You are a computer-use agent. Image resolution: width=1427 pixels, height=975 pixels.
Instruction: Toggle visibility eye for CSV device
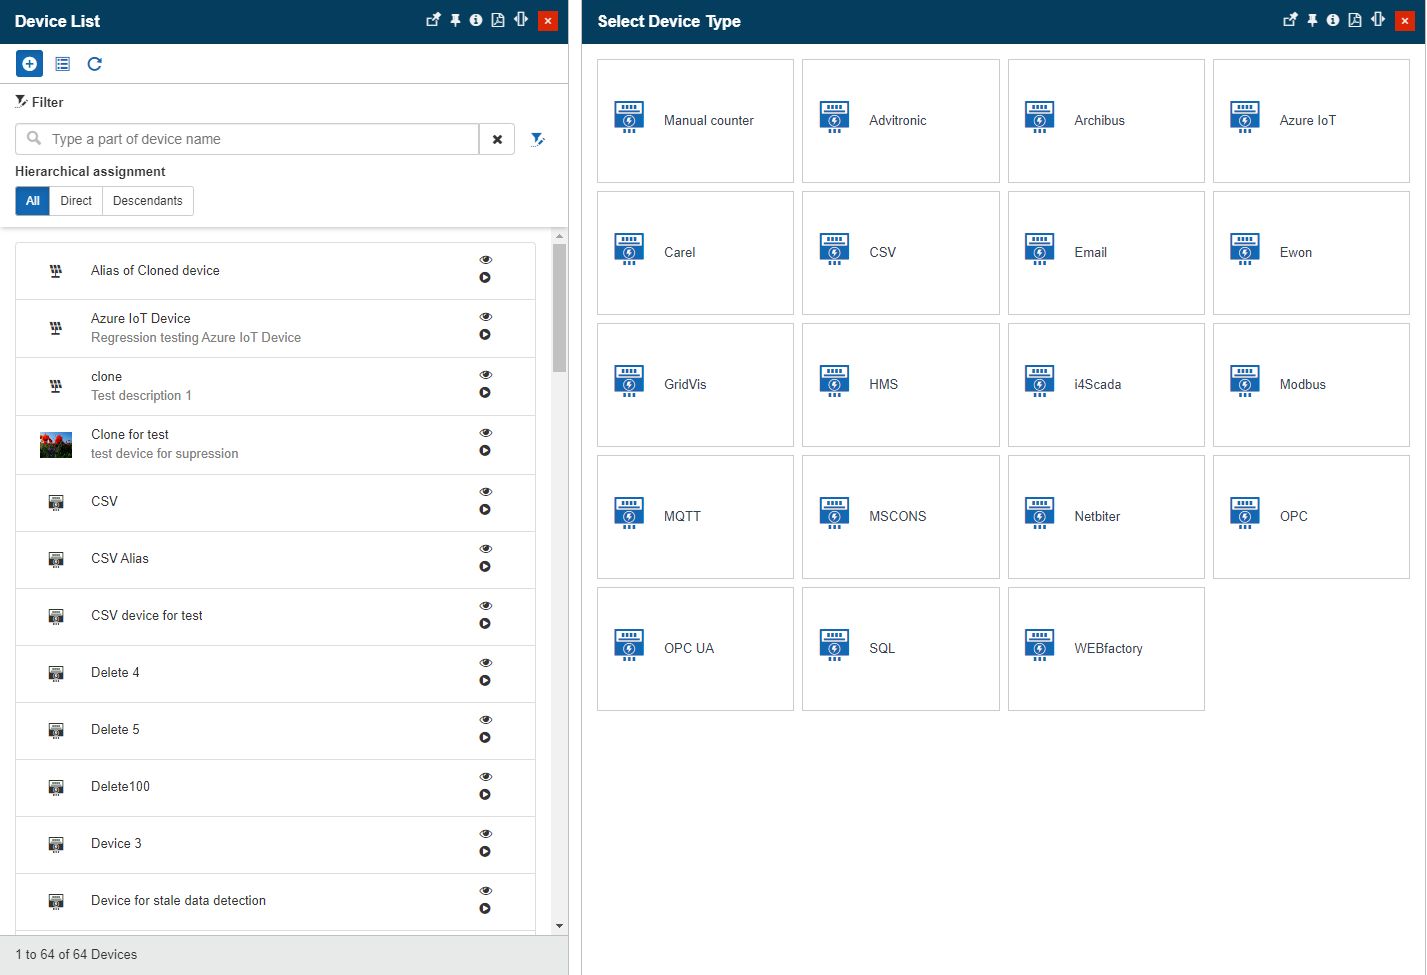click(485, 492)
